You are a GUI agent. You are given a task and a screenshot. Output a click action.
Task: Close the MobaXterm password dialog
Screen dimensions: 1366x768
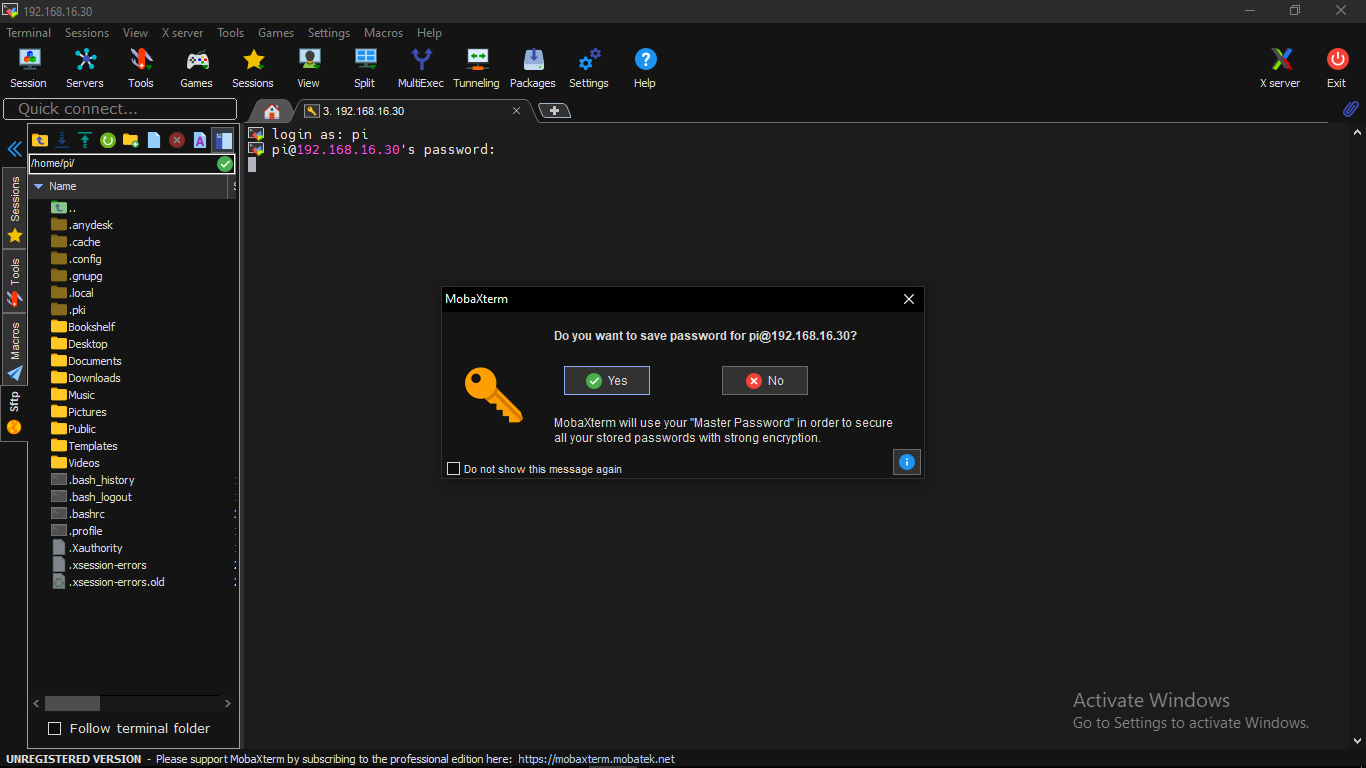[909, 299]
